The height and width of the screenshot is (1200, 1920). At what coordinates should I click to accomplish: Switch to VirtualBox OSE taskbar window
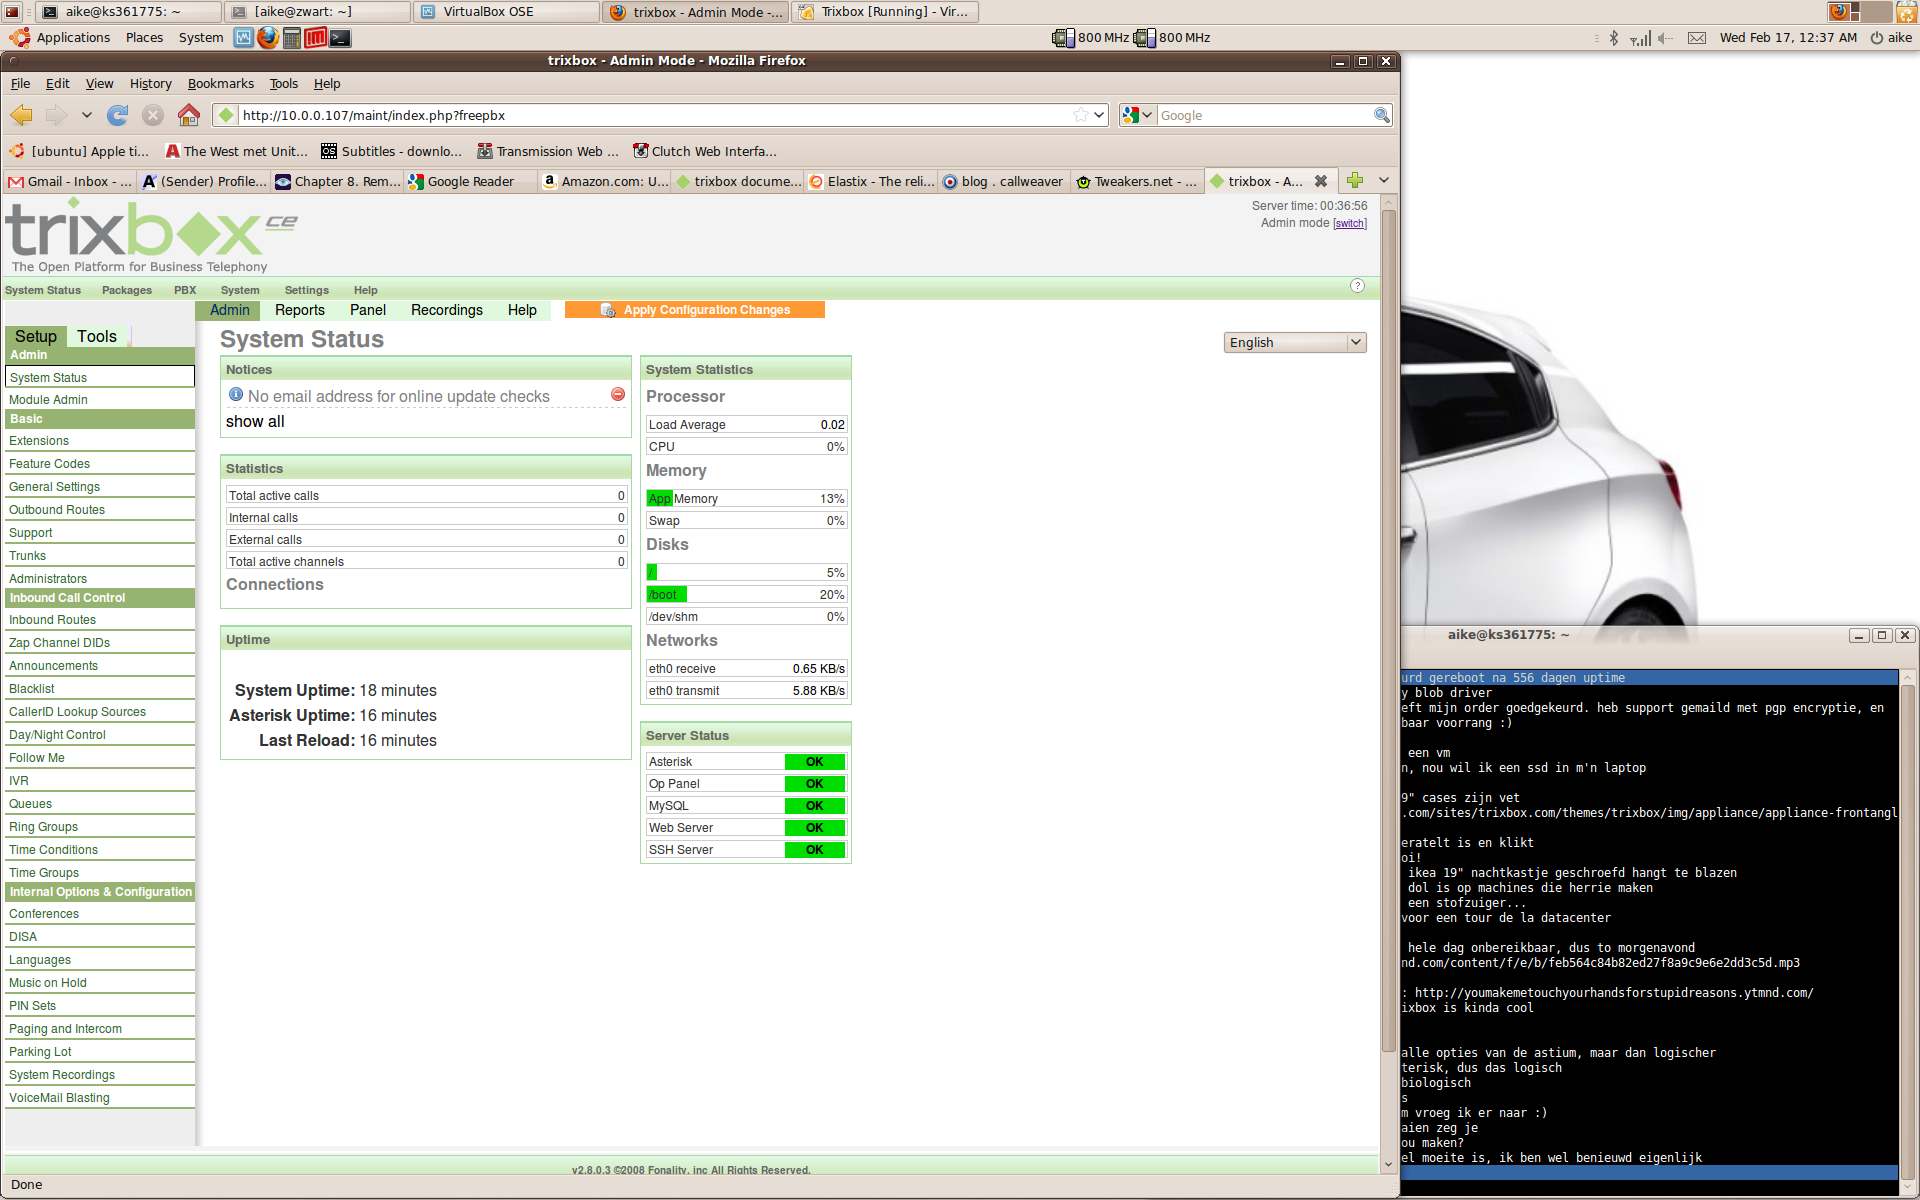508,12
